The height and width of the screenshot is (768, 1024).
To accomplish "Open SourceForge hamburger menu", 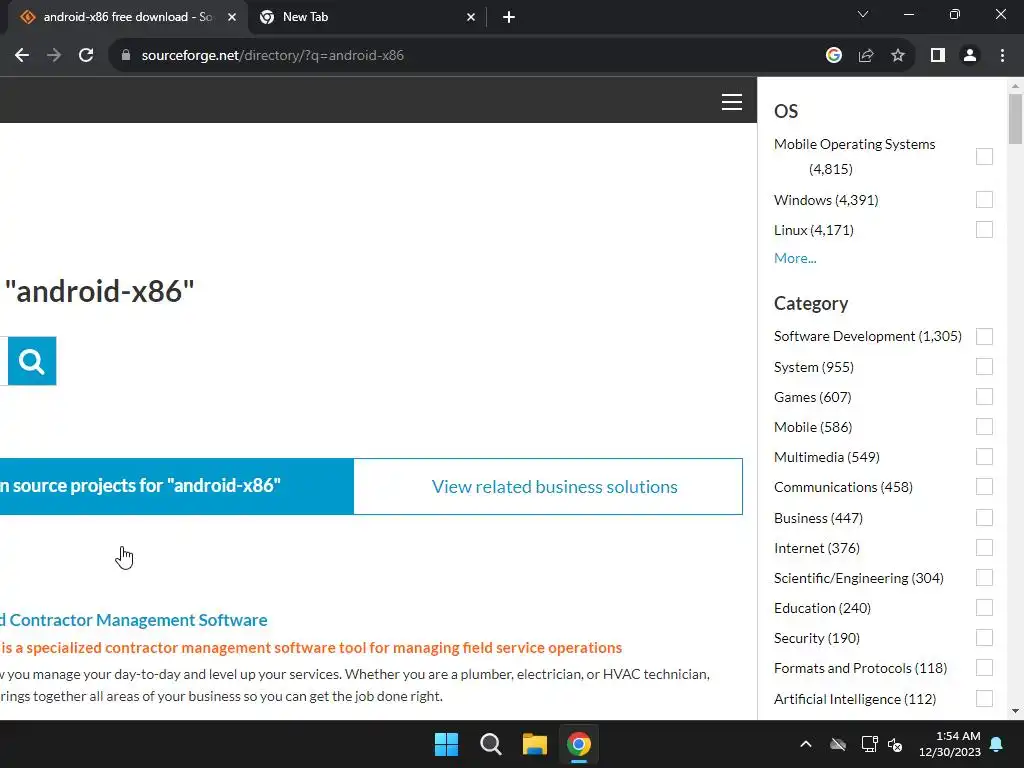I will point(731,102).
